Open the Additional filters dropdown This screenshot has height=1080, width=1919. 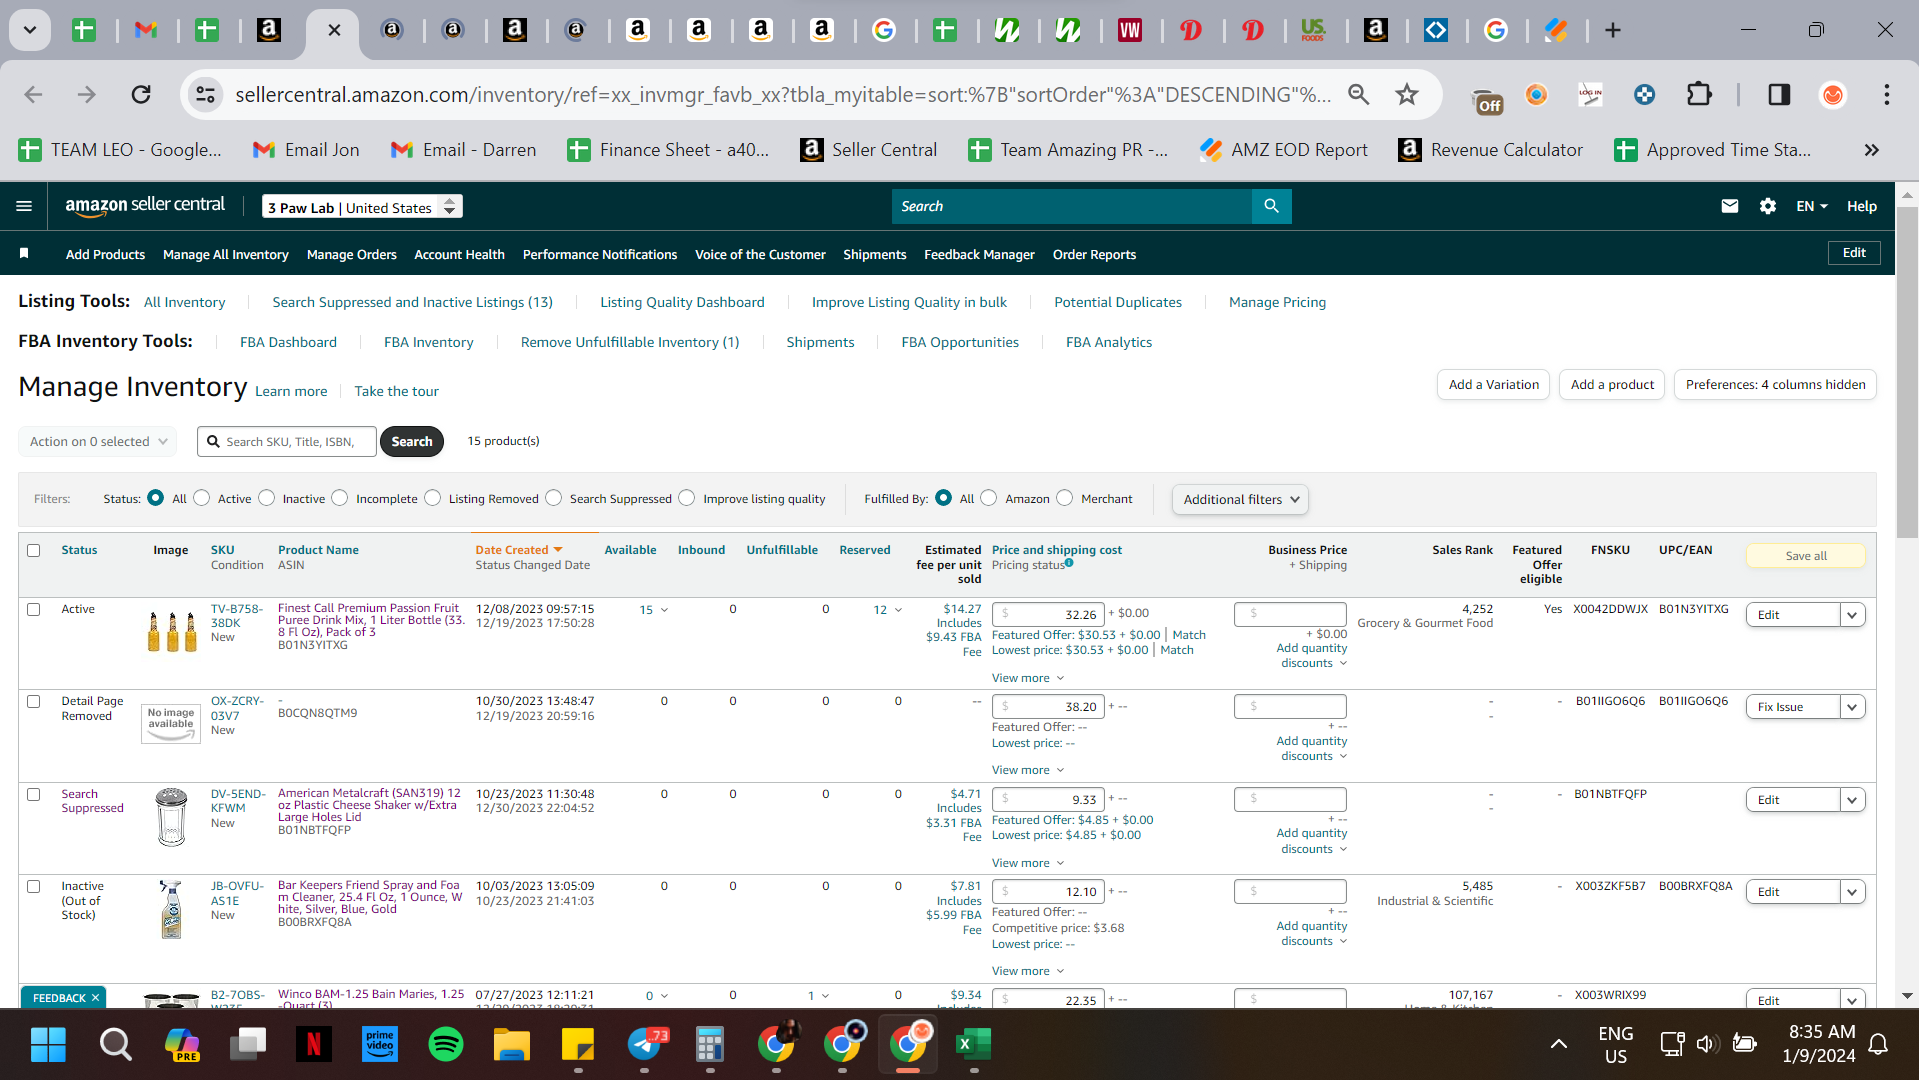pyautogui.click(x=1240, y=499)
